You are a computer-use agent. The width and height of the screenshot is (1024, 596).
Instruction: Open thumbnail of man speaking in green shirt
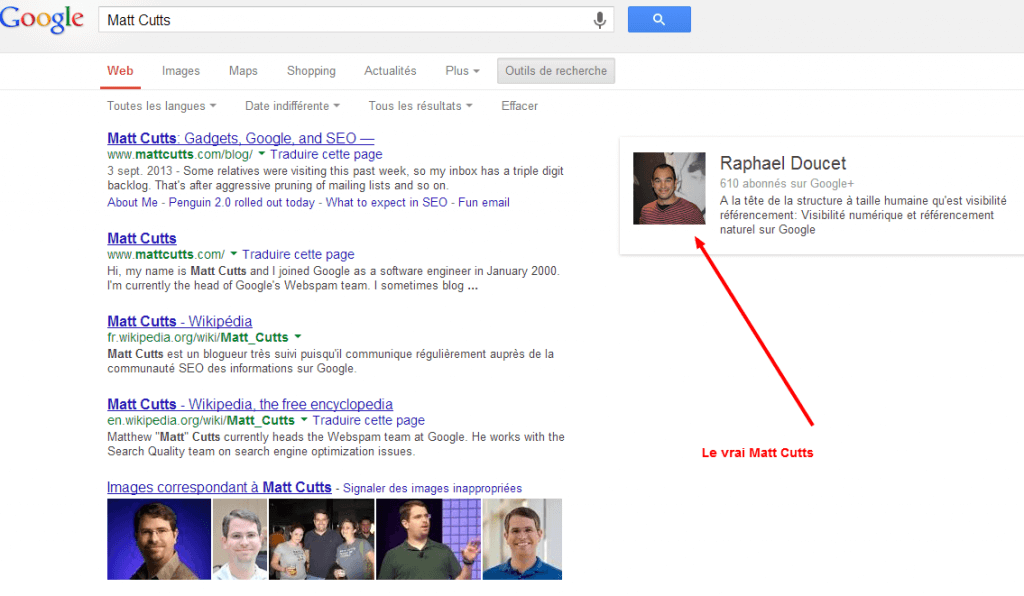(x=428, y=539)
